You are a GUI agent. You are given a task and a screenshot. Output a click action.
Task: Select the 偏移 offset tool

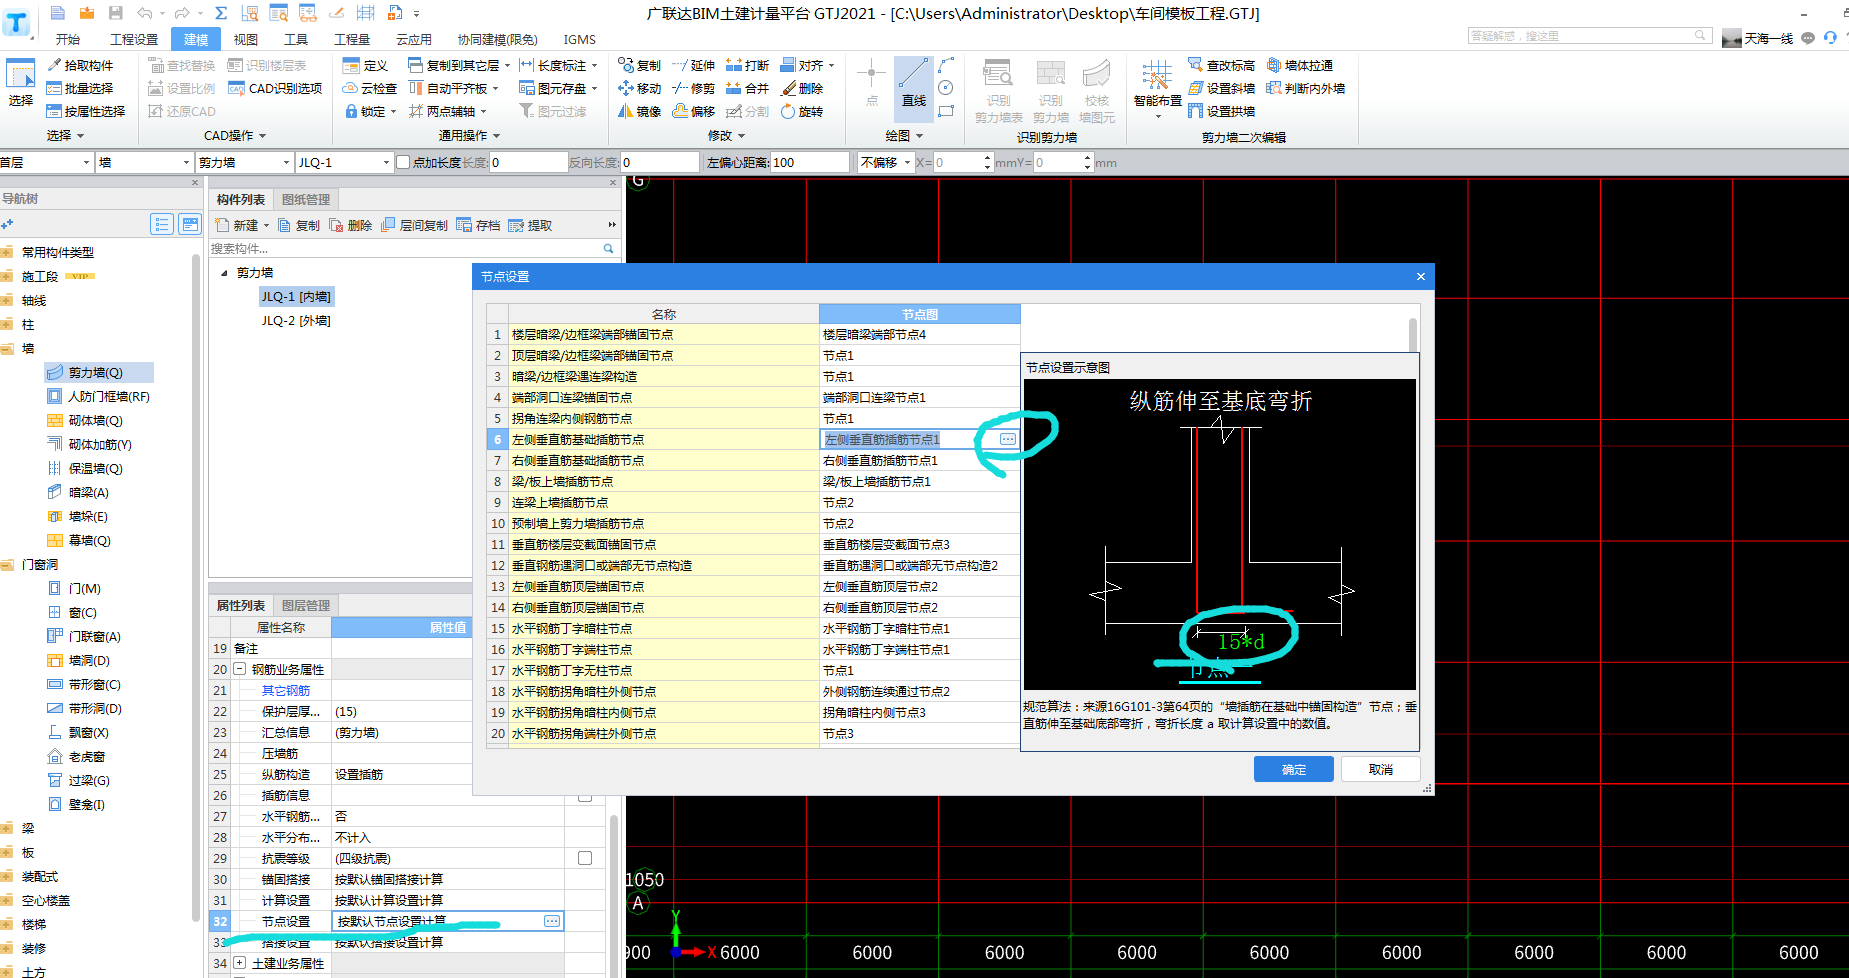click(x=694, y=111)
